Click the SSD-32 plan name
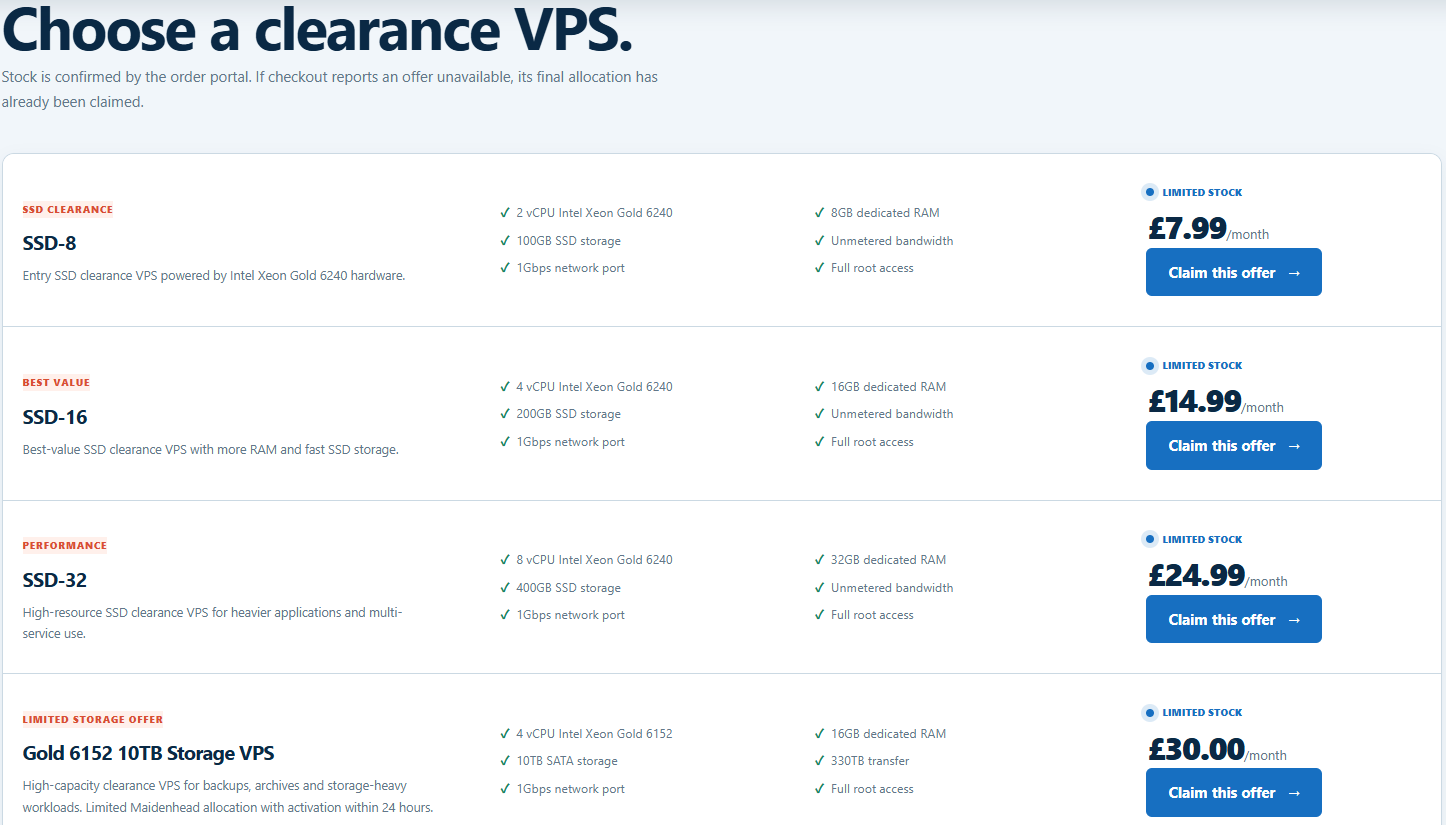This screenshot has width=1446, height=825. pos(55,580)
